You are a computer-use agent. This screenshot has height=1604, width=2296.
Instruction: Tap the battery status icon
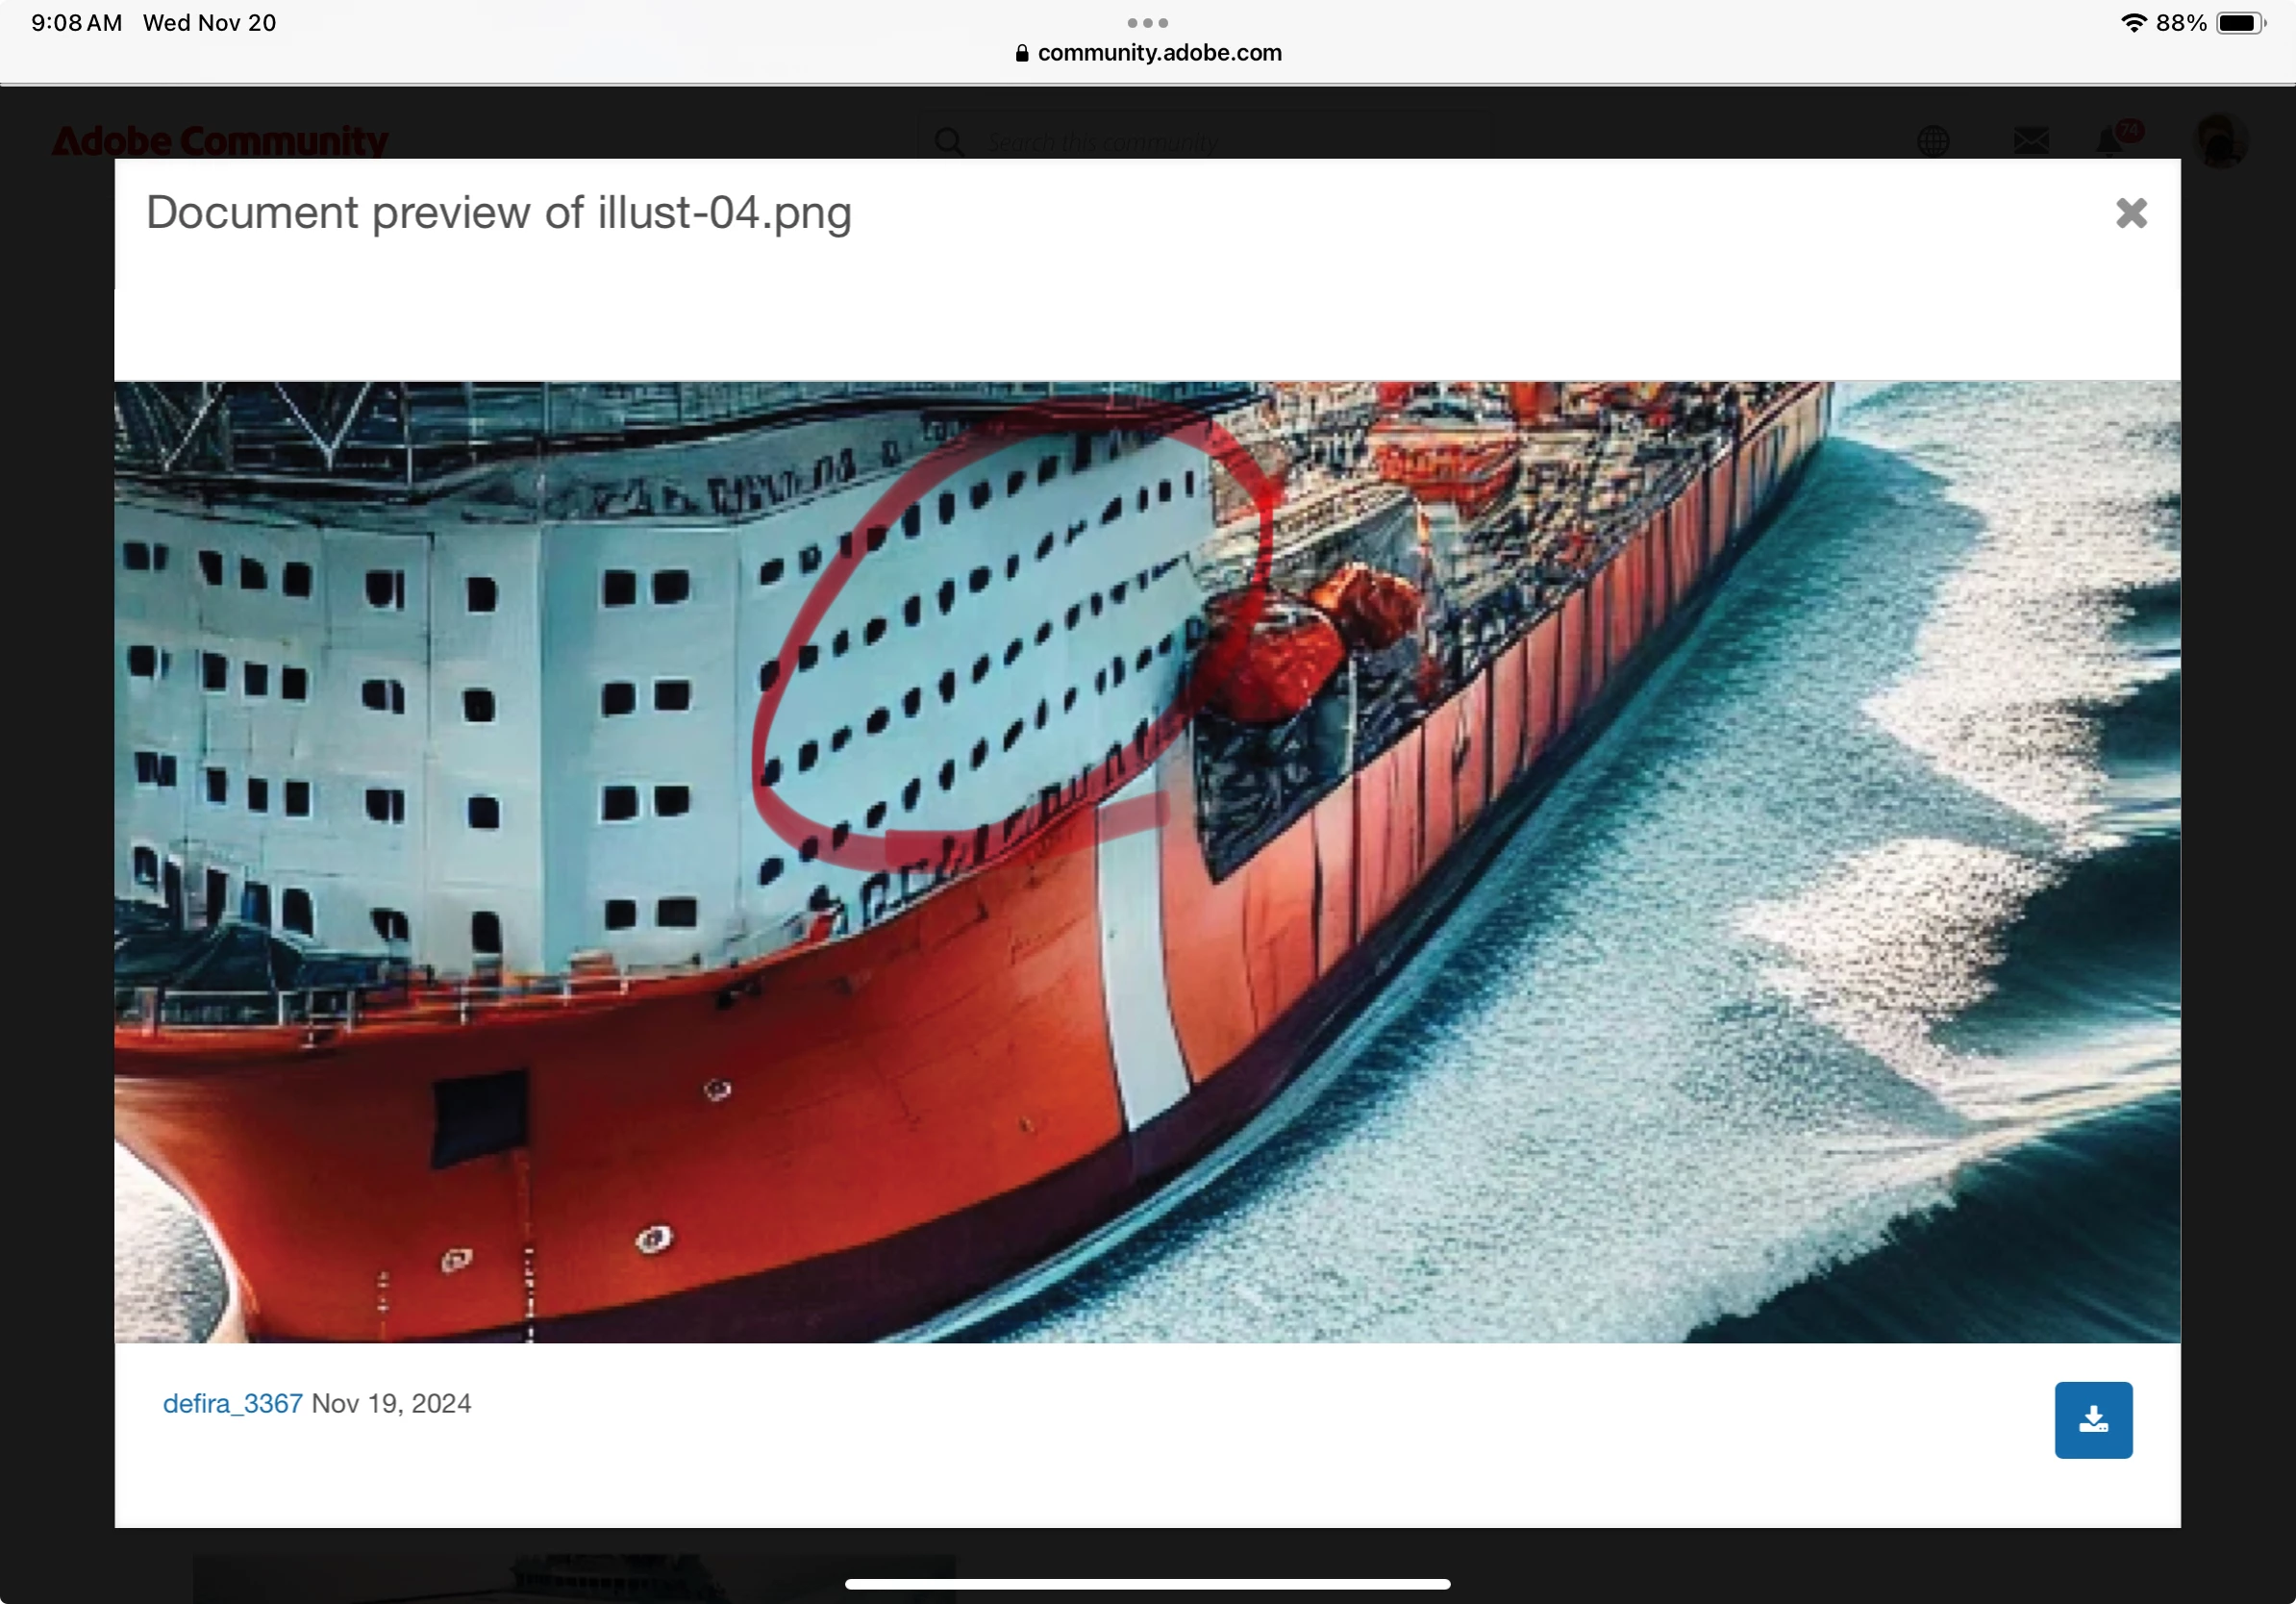(x=2240, y=23)
